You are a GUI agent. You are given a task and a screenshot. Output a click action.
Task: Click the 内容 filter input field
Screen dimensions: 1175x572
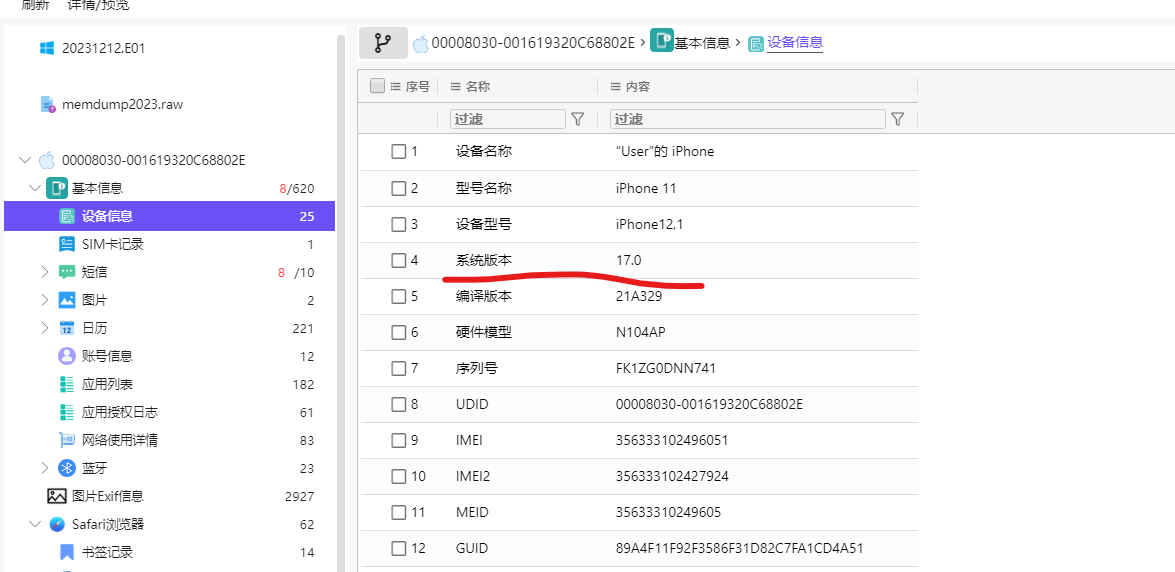[x=747, y=119]
